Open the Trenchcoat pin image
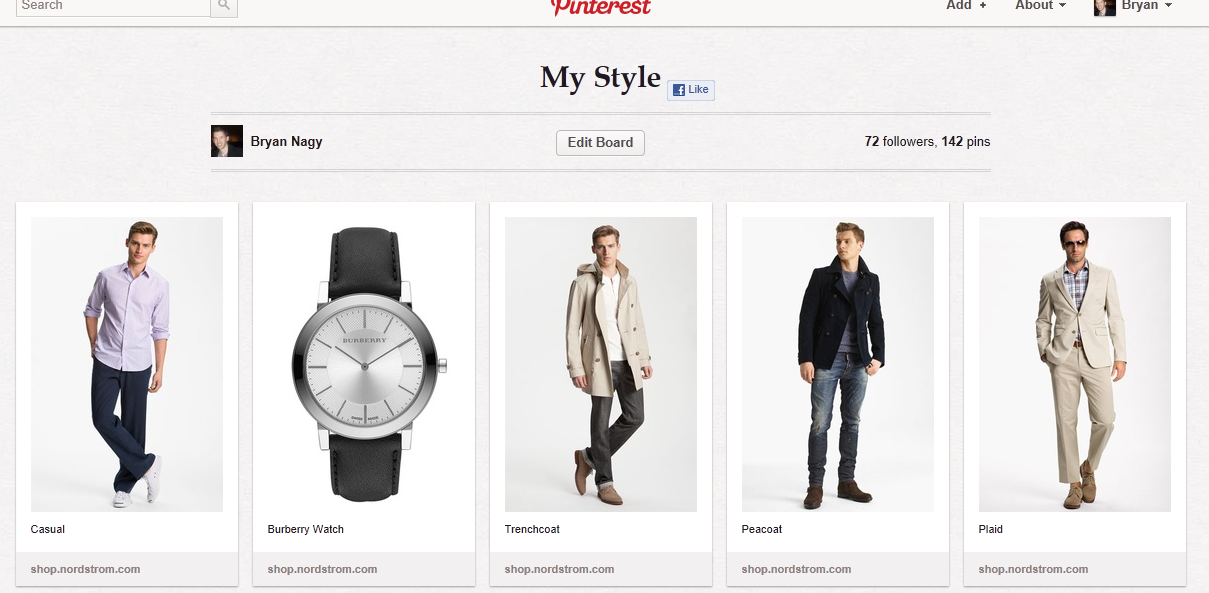This screenshot has height=593, width=1209. (x=601, y=364)
